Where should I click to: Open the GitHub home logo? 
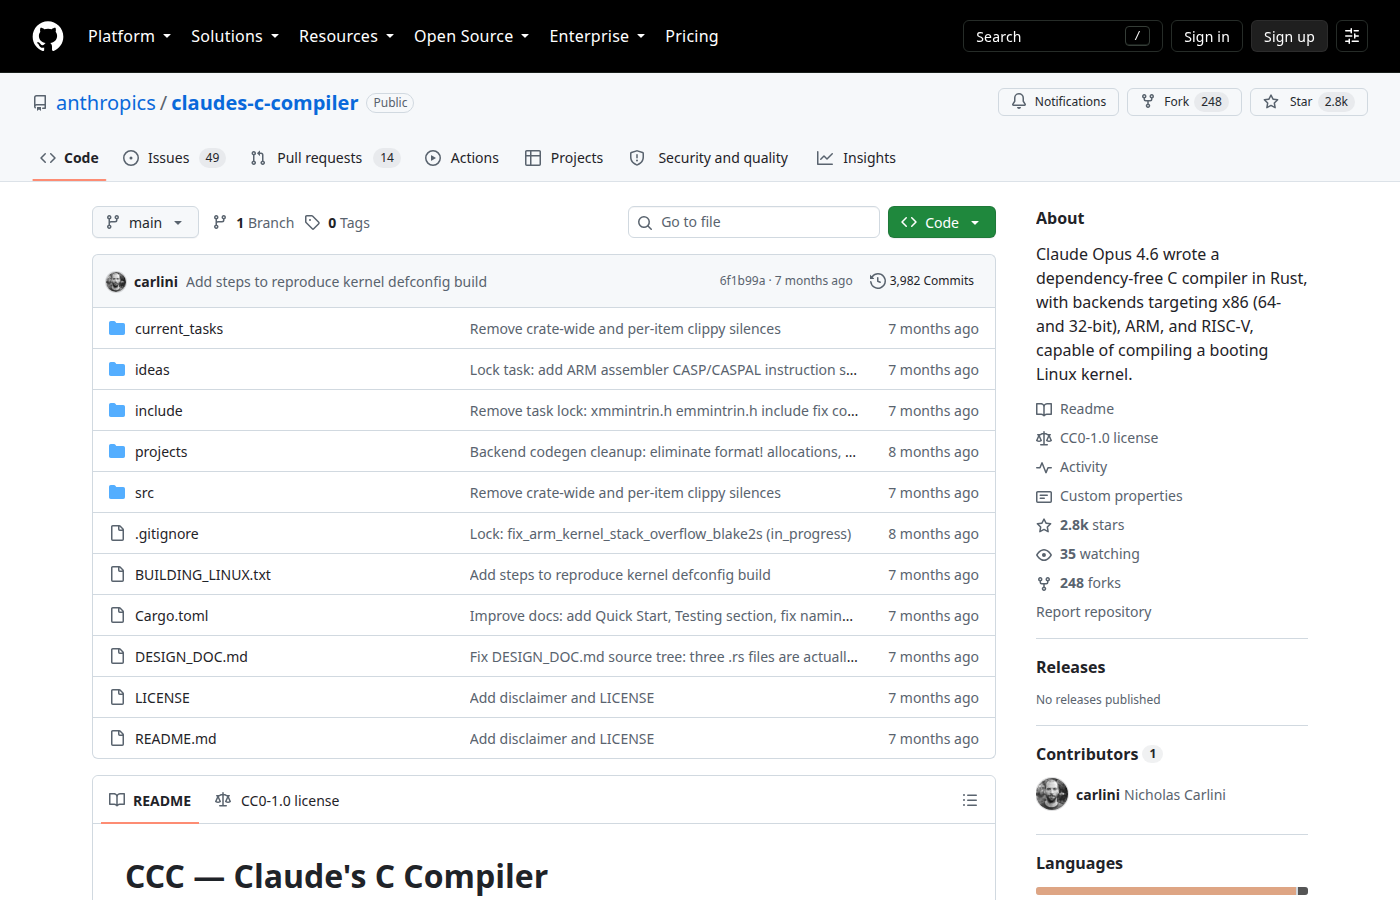48,36
